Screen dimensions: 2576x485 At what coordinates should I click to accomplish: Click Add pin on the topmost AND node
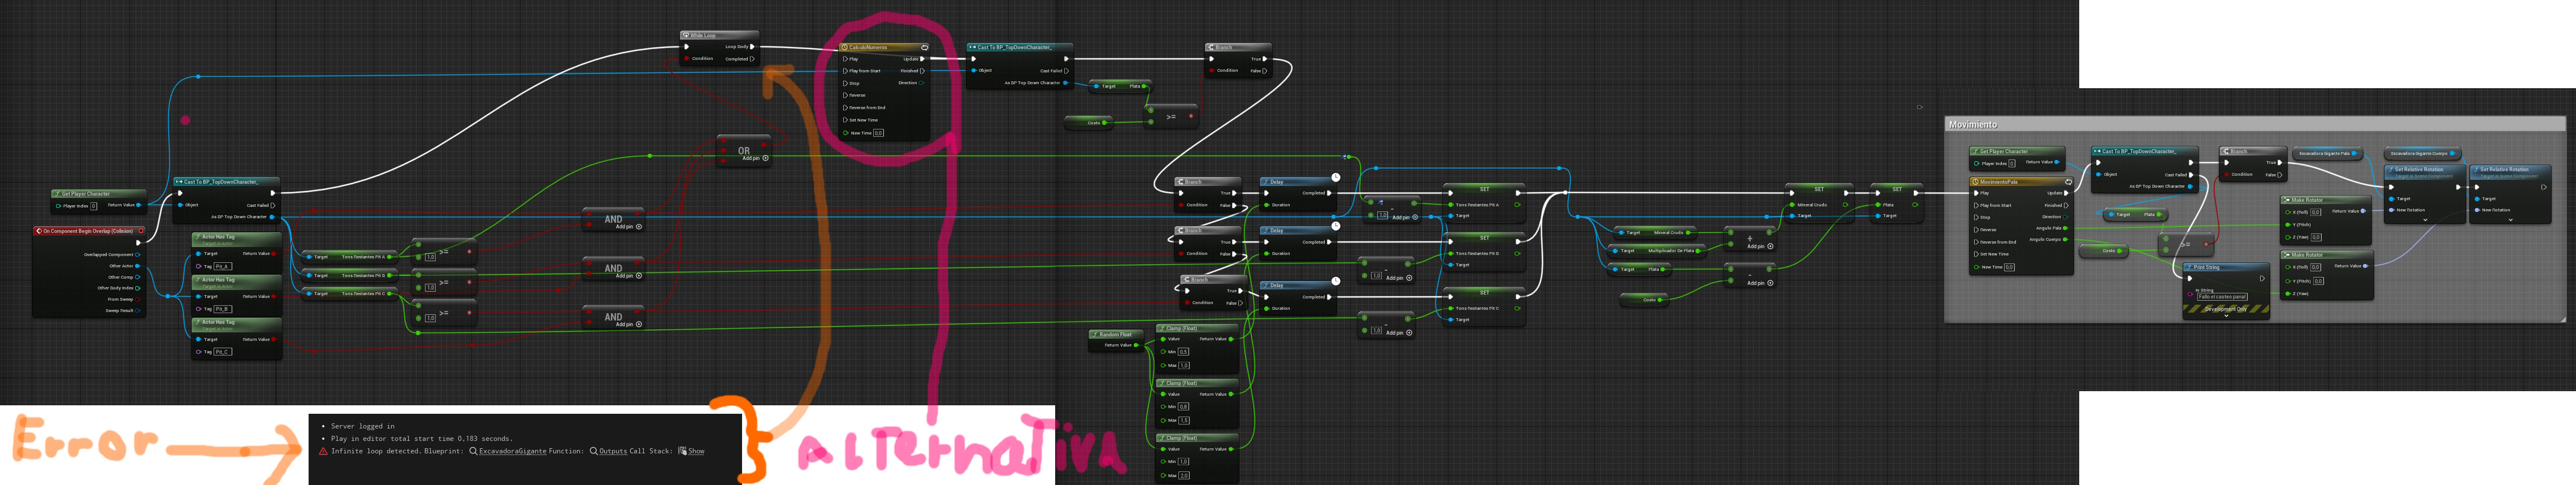pyautogui.click(x=628, y=227)
